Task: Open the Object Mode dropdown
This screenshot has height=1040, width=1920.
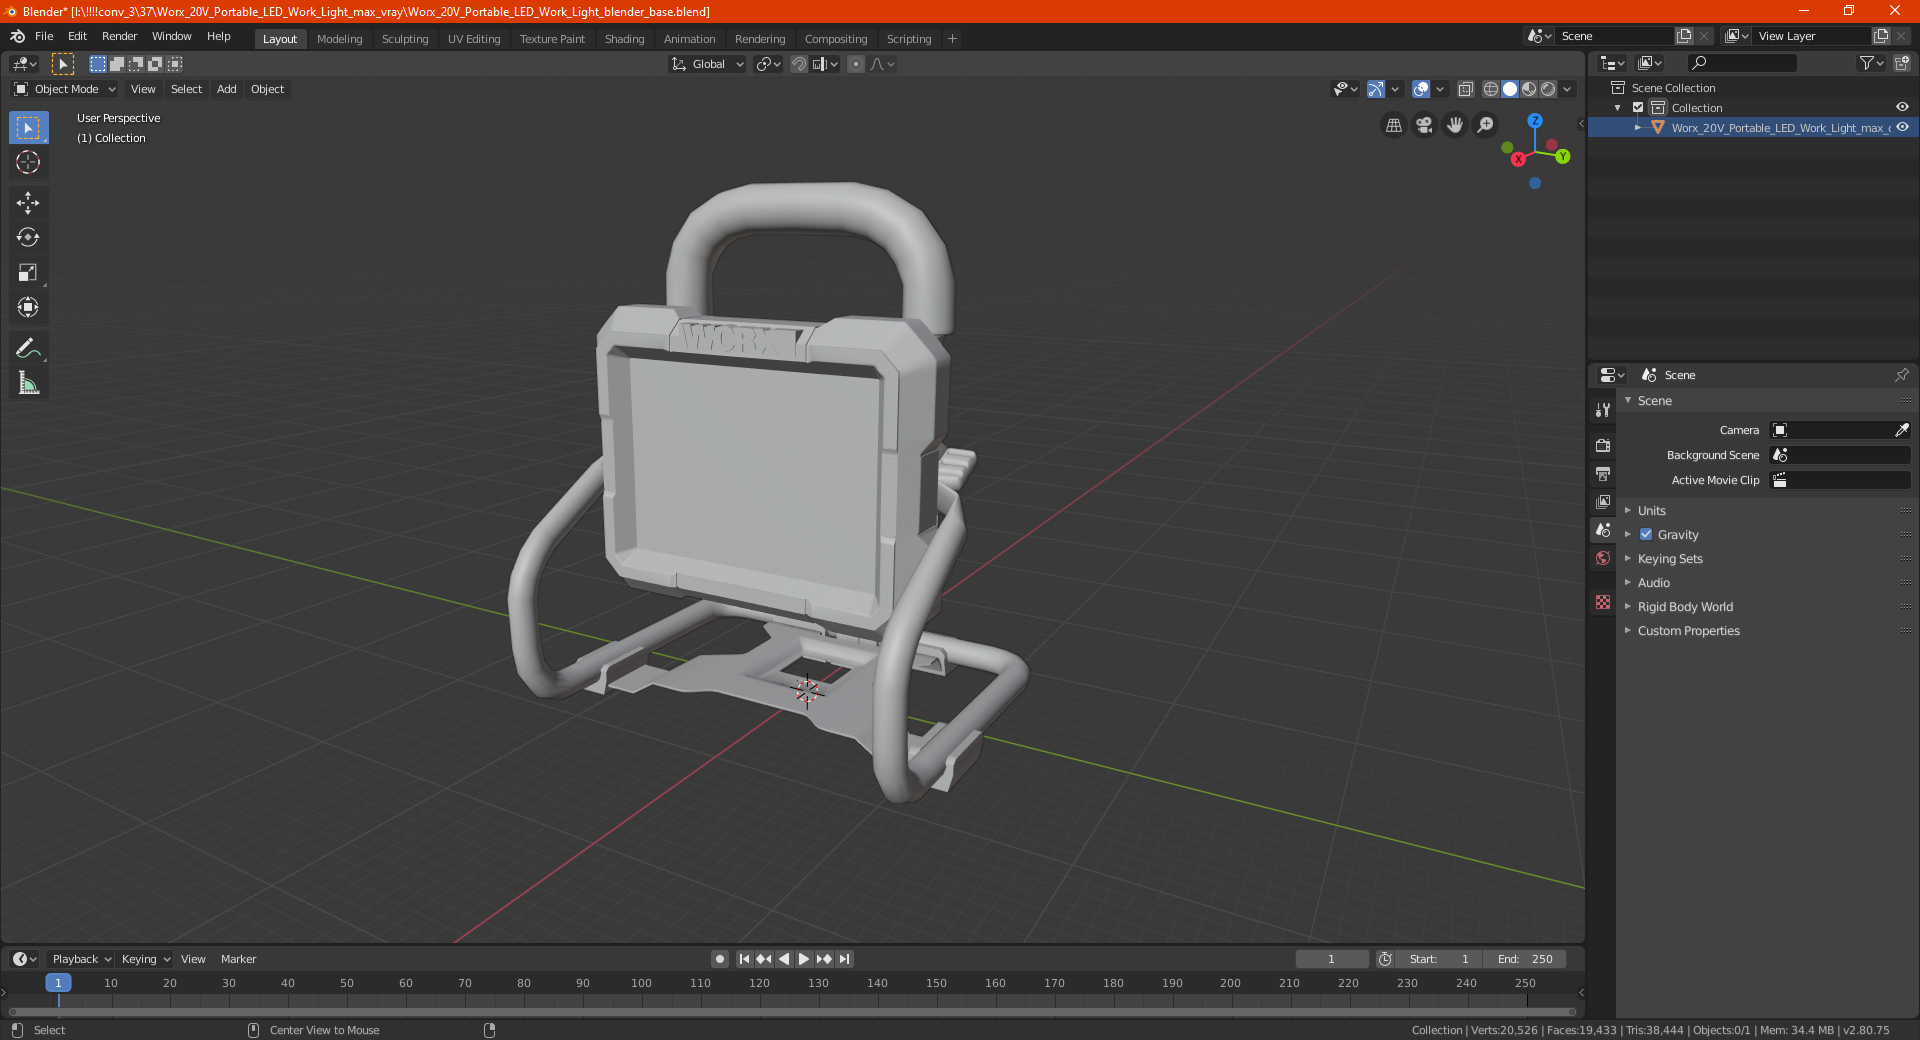Action: (x=65, y=89)
